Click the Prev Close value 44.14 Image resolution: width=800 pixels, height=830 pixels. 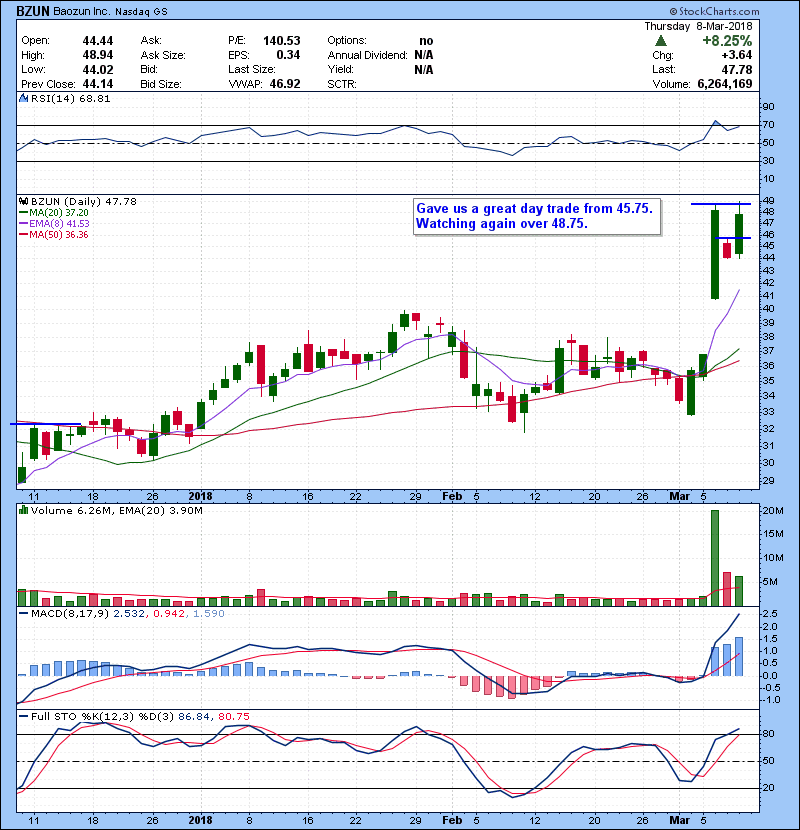(98, 84)
